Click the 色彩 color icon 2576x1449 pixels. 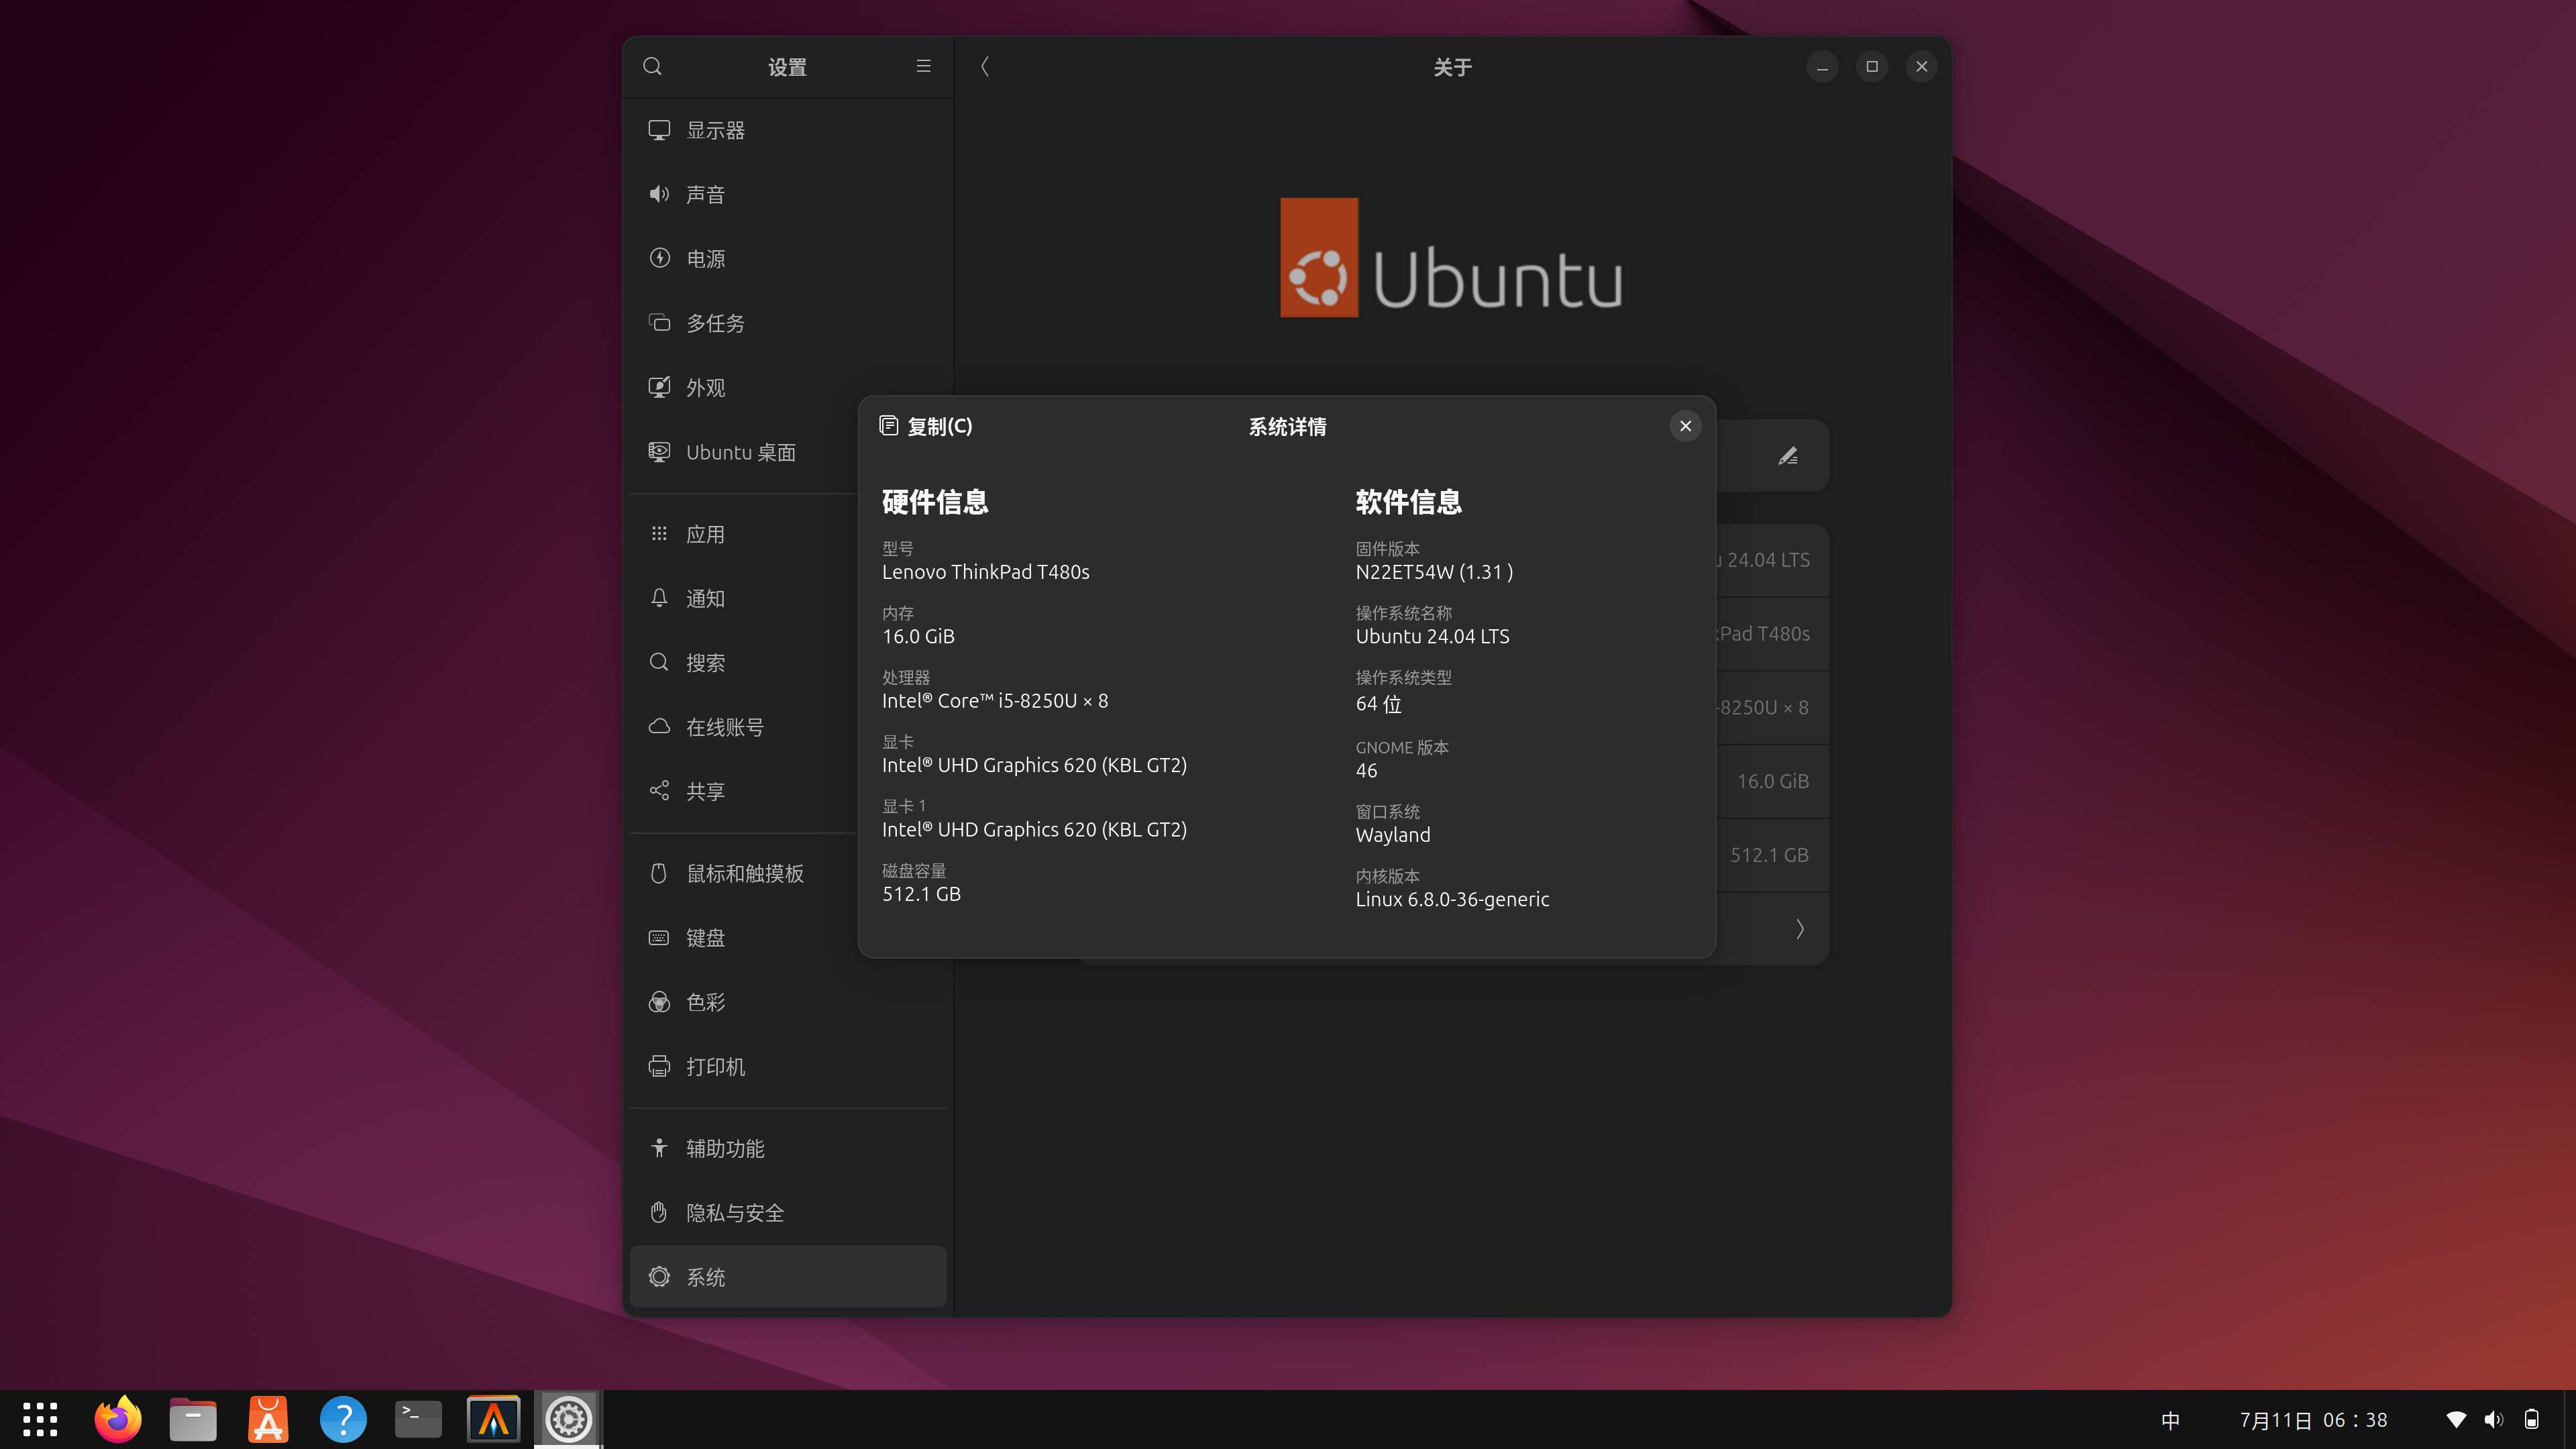659,1002
